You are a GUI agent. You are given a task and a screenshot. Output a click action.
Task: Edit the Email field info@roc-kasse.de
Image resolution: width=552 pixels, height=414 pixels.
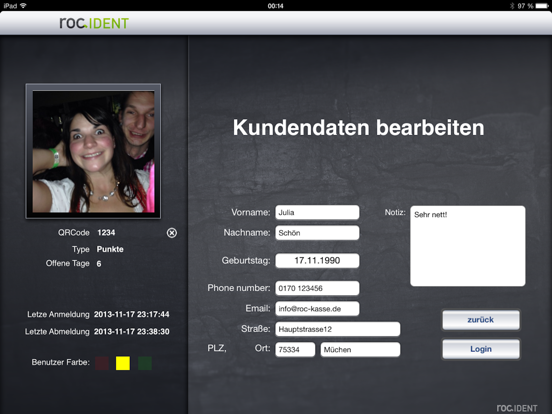click(x=317, y=308)
